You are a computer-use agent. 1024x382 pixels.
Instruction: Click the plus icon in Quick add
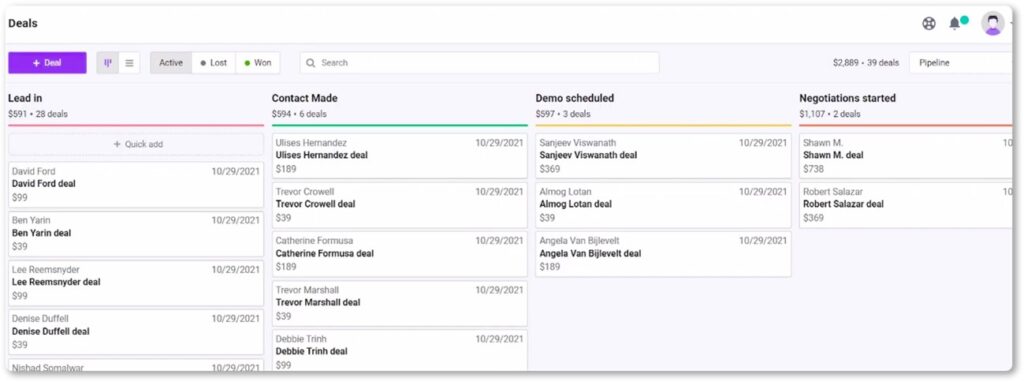118,144
